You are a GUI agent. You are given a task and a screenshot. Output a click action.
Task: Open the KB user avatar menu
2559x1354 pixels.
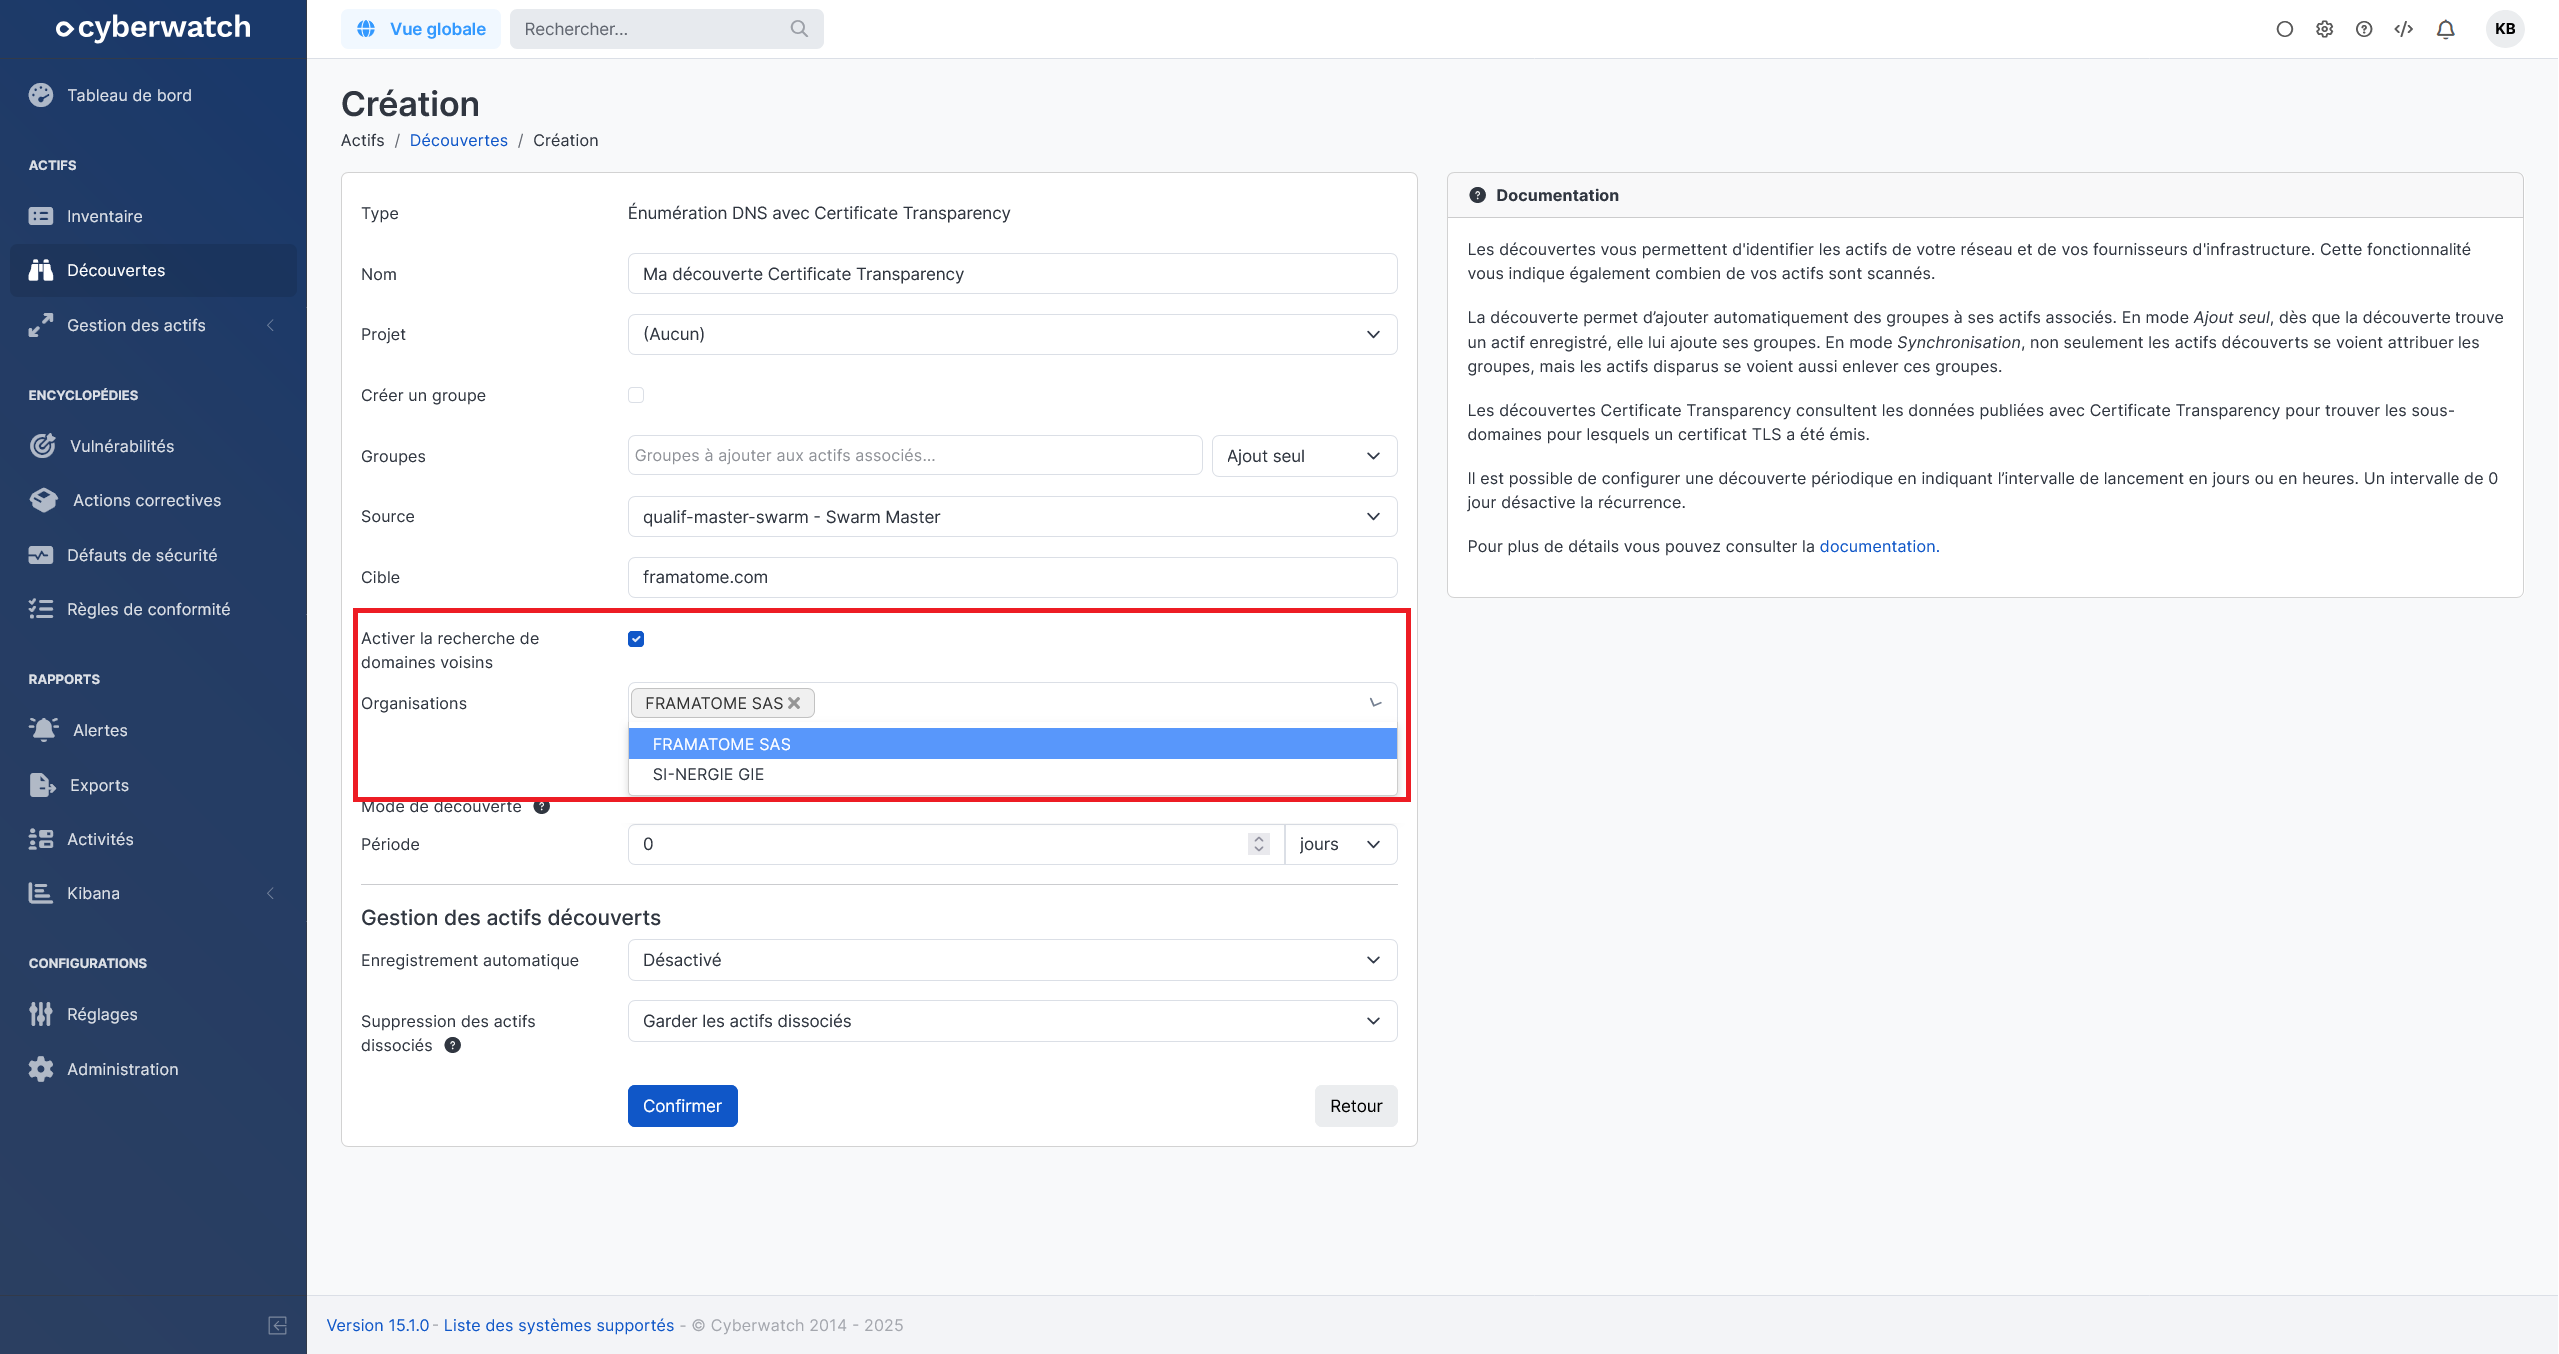coord(2504,29)
